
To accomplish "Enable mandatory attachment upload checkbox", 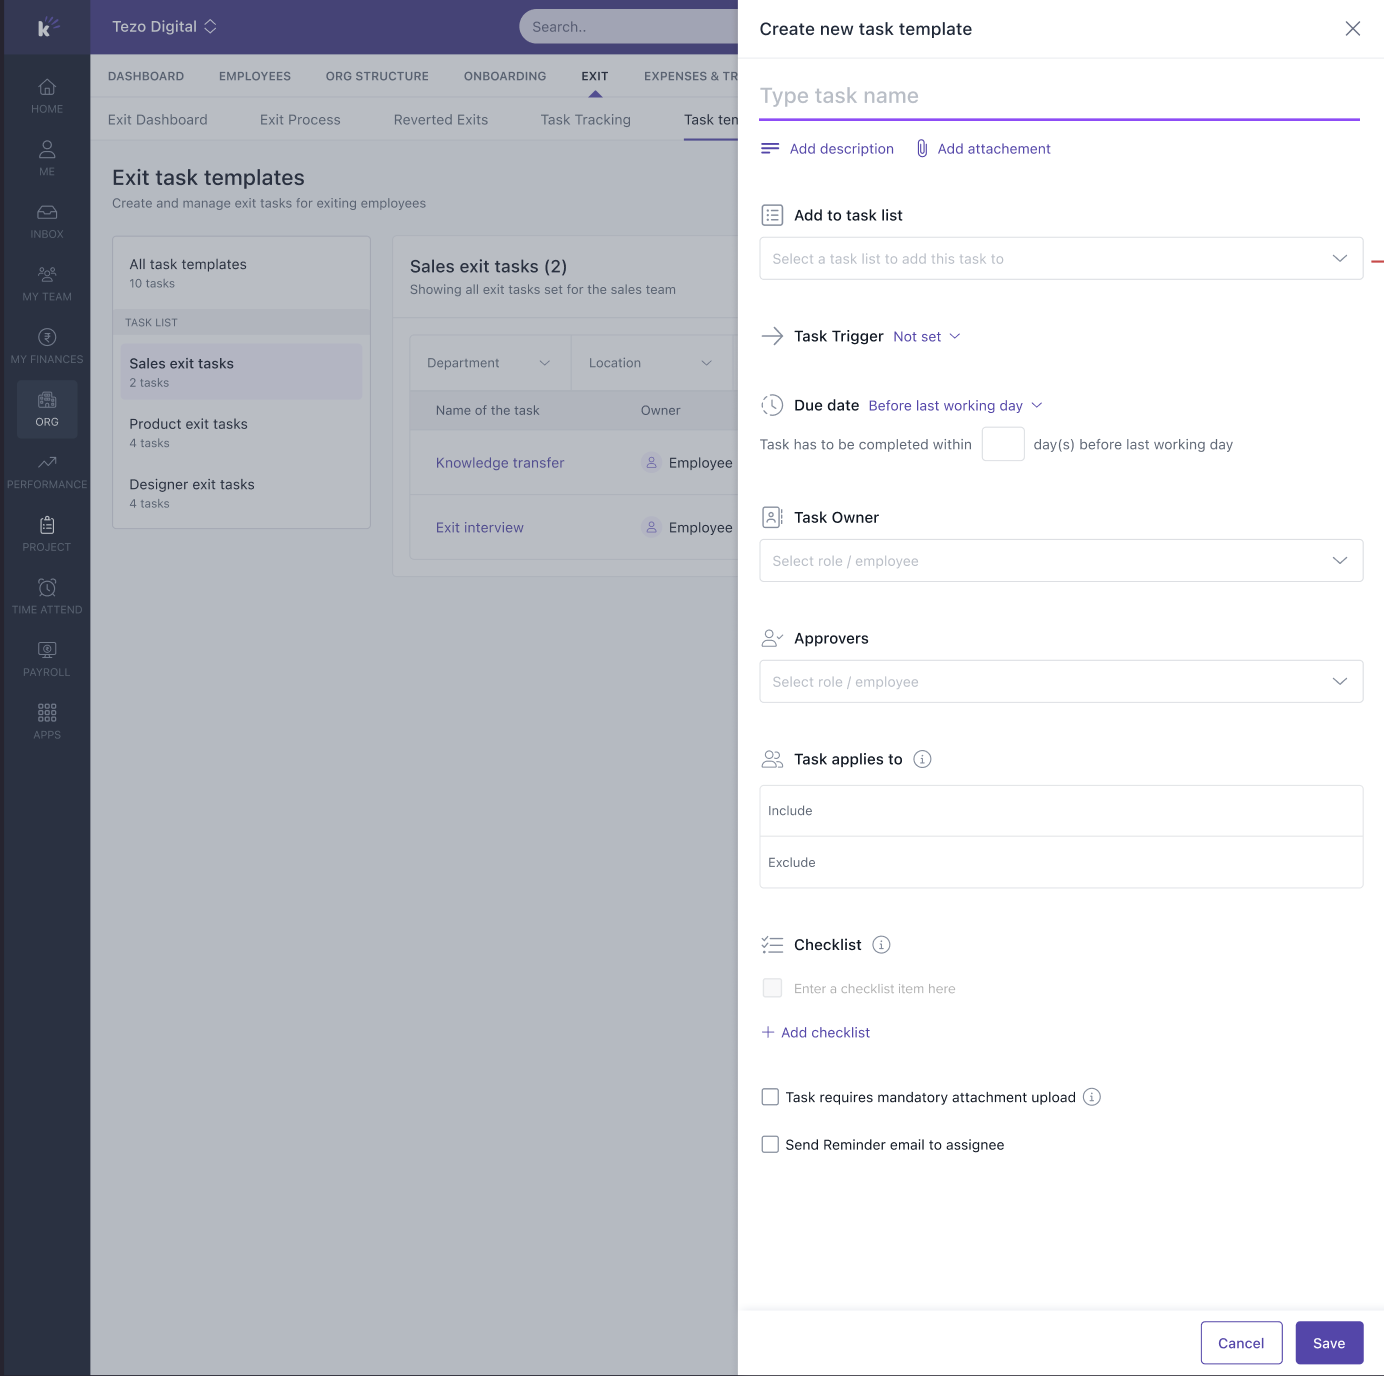I will coord(770,1097).
